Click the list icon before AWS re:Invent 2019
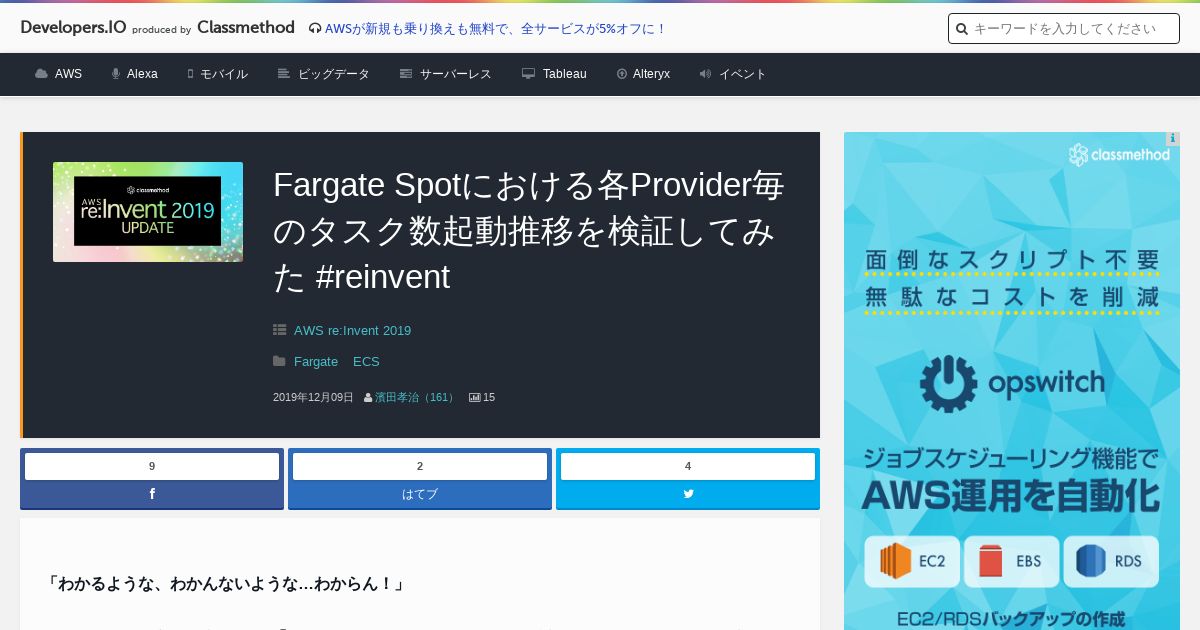Image resolution: width=1200 pixels, height=630 pixels. pyautogui.click(x=280, y=330)
